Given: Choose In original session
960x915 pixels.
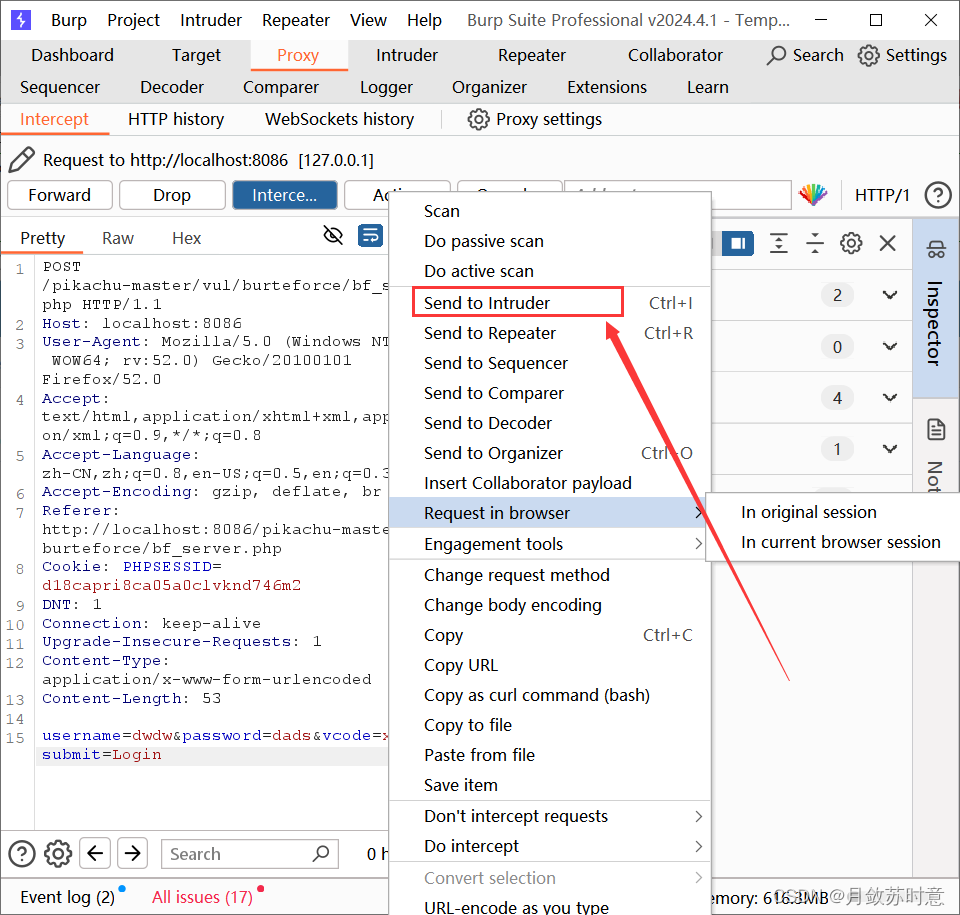Looking at the screenshot, I should click(x=833, y=512).
